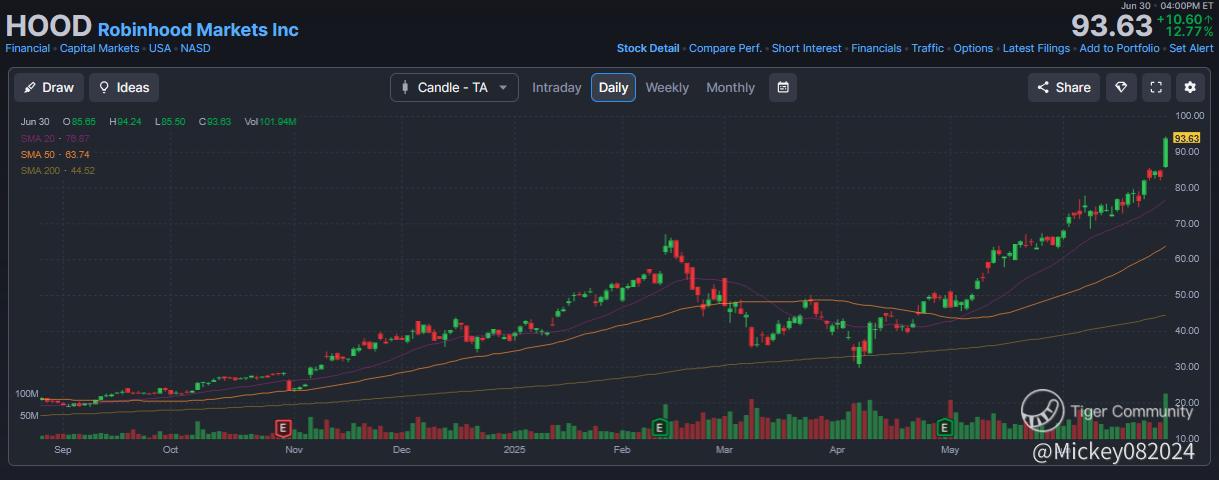Switch to the Intraday timeframe
Screen dimensions: 1219x480
pos(556,88)
